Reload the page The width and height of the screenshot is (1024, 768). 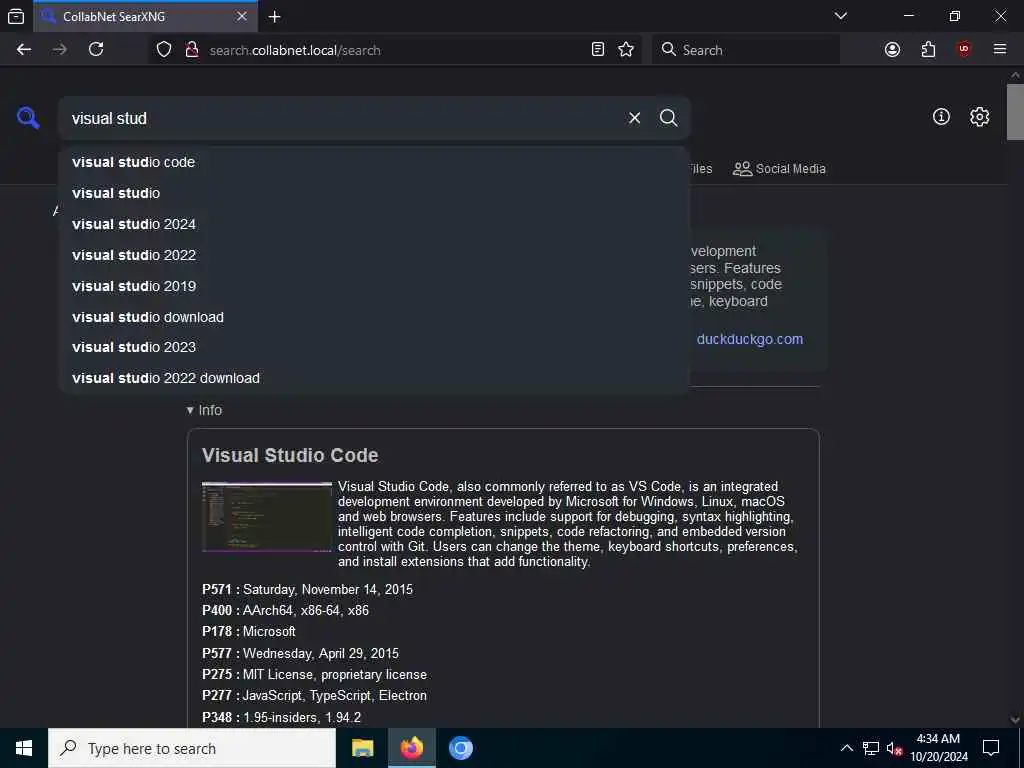[96, 50]
